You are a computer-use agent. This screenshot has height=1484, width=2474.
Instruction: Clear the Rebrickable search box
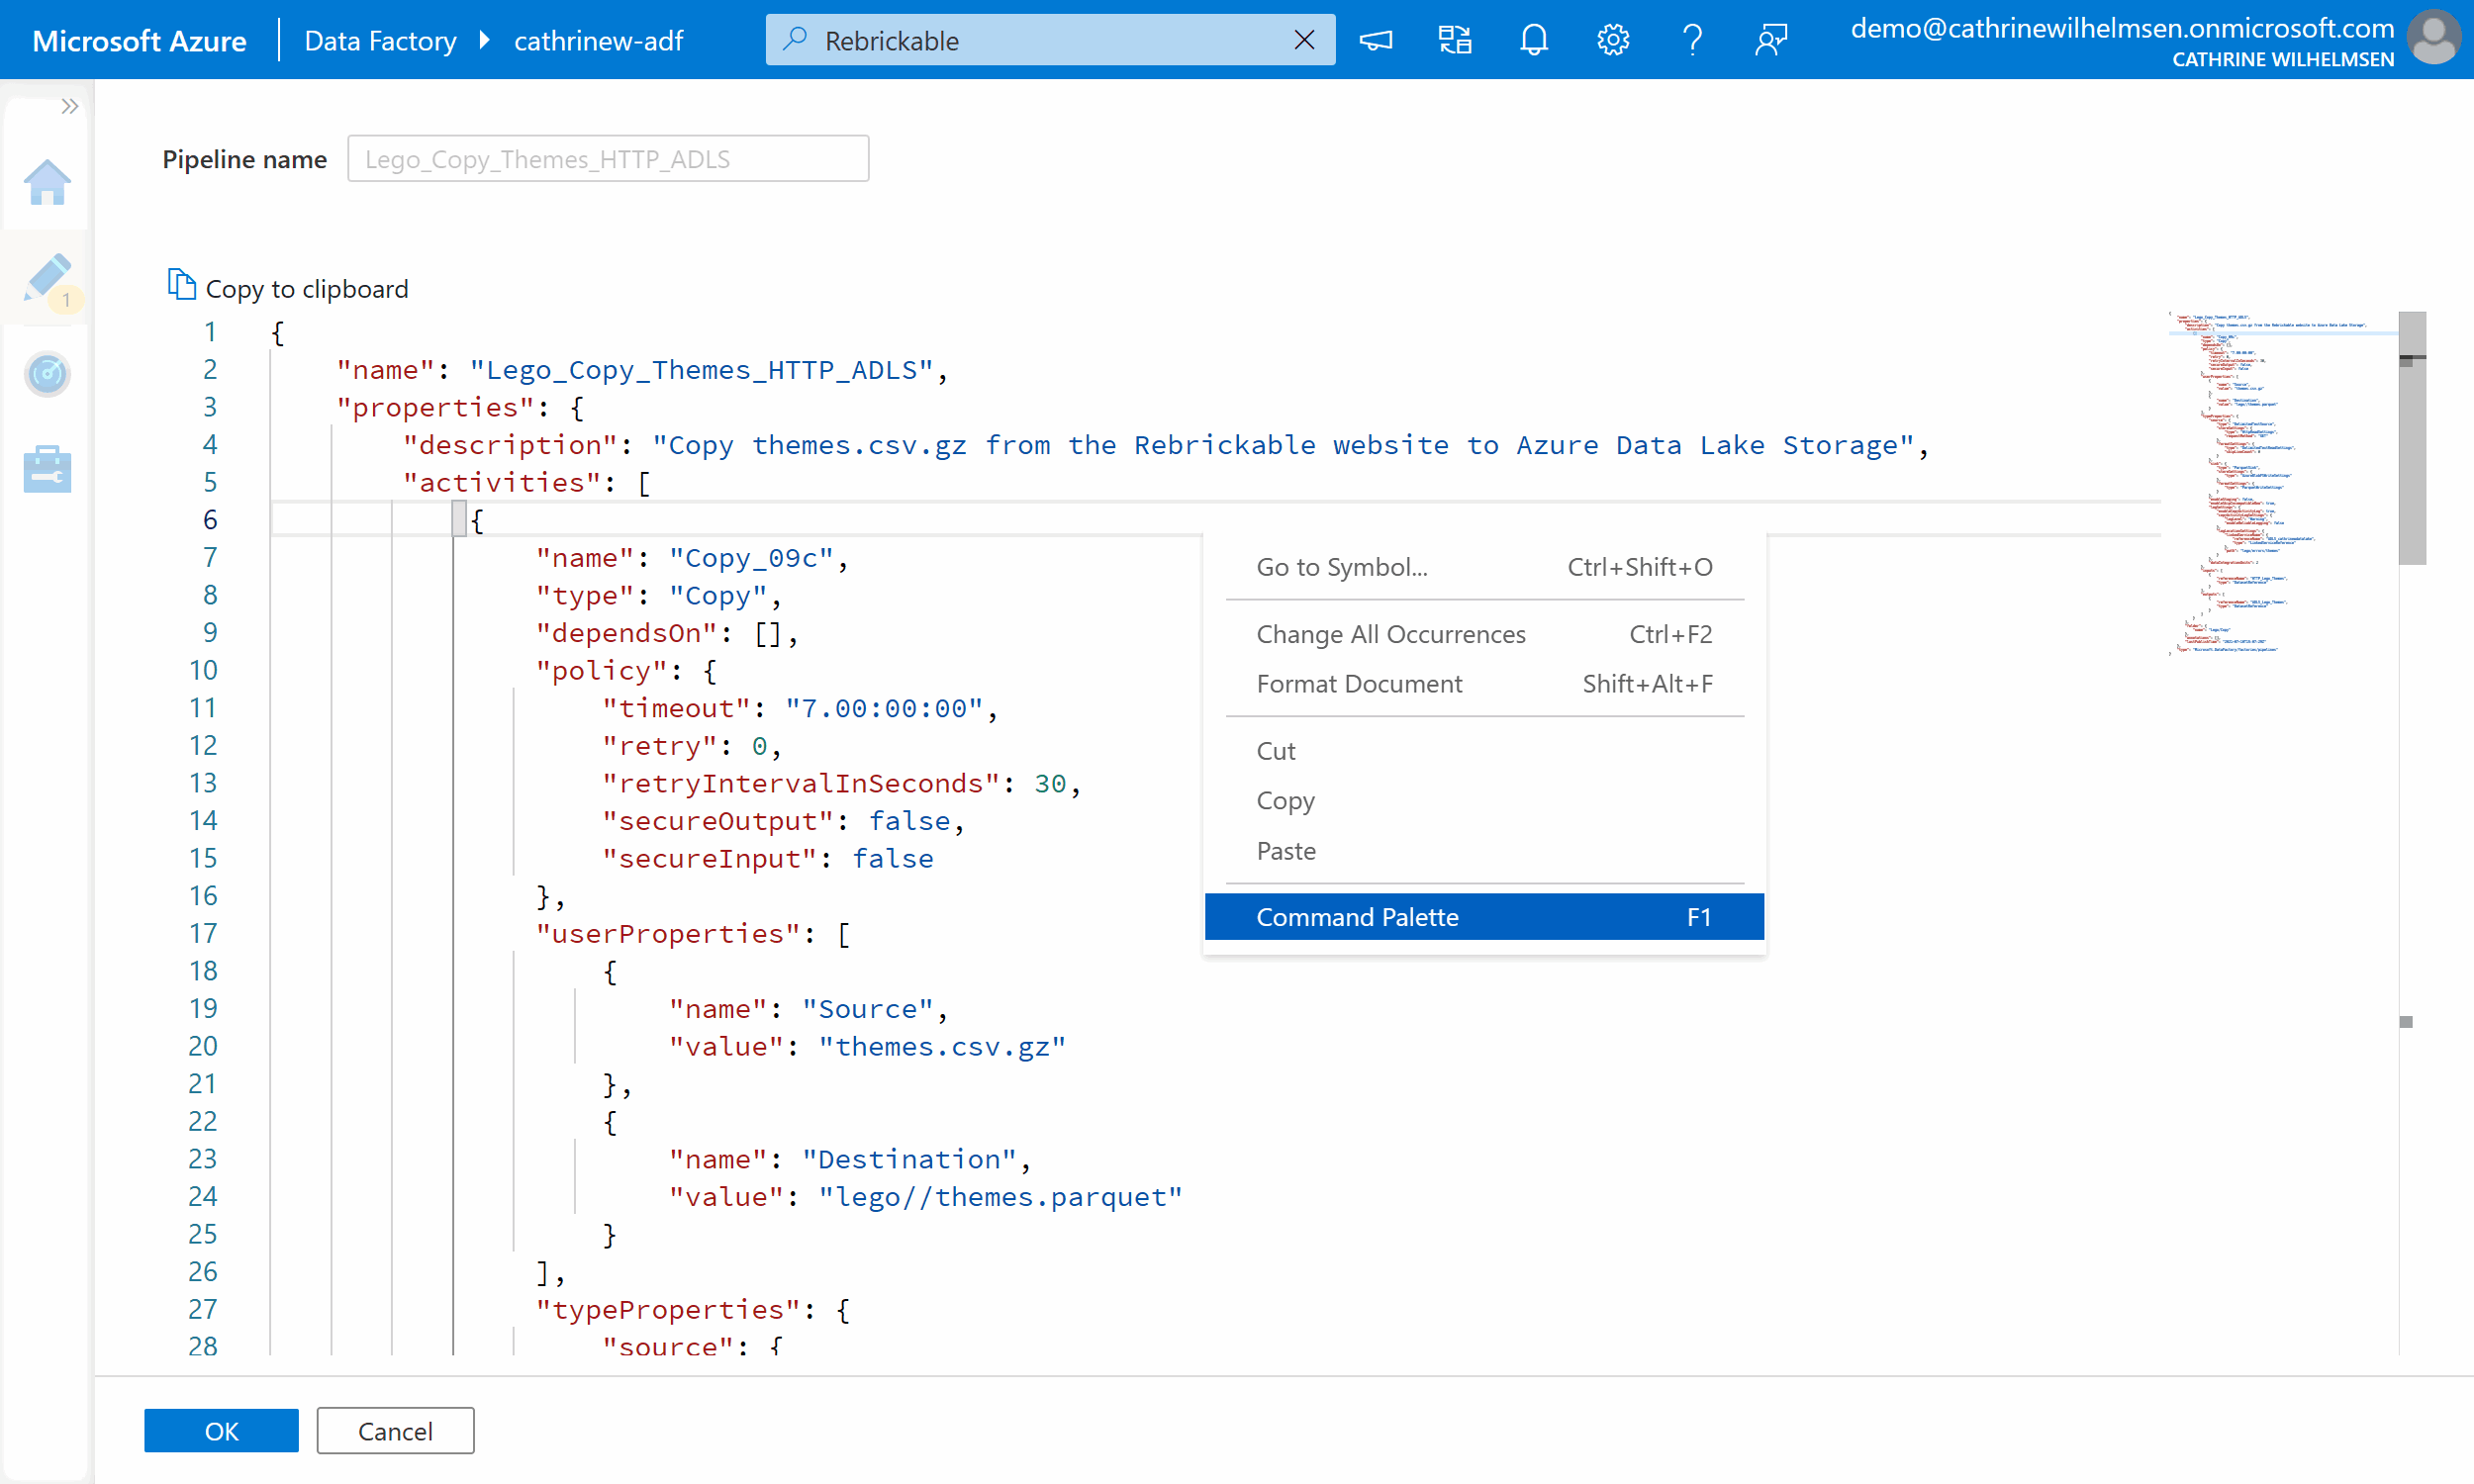[1303, 40]
